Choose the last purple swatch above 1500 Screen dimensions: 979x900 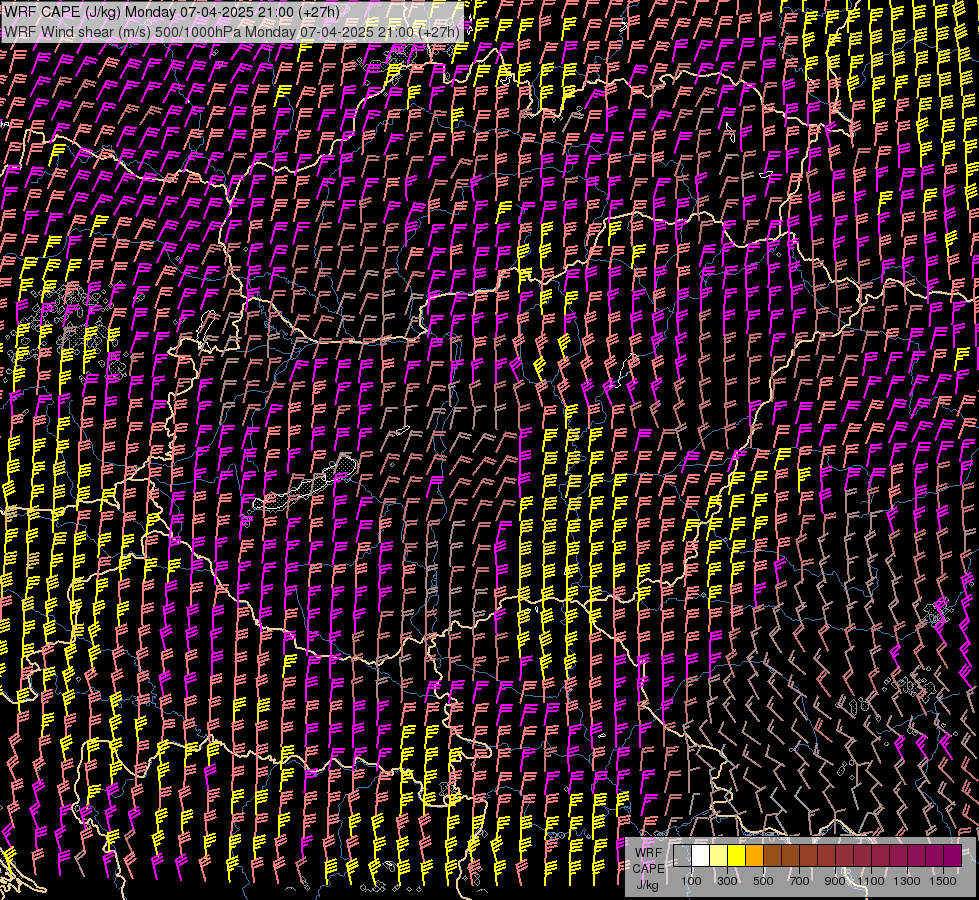(x=953, y=855)
